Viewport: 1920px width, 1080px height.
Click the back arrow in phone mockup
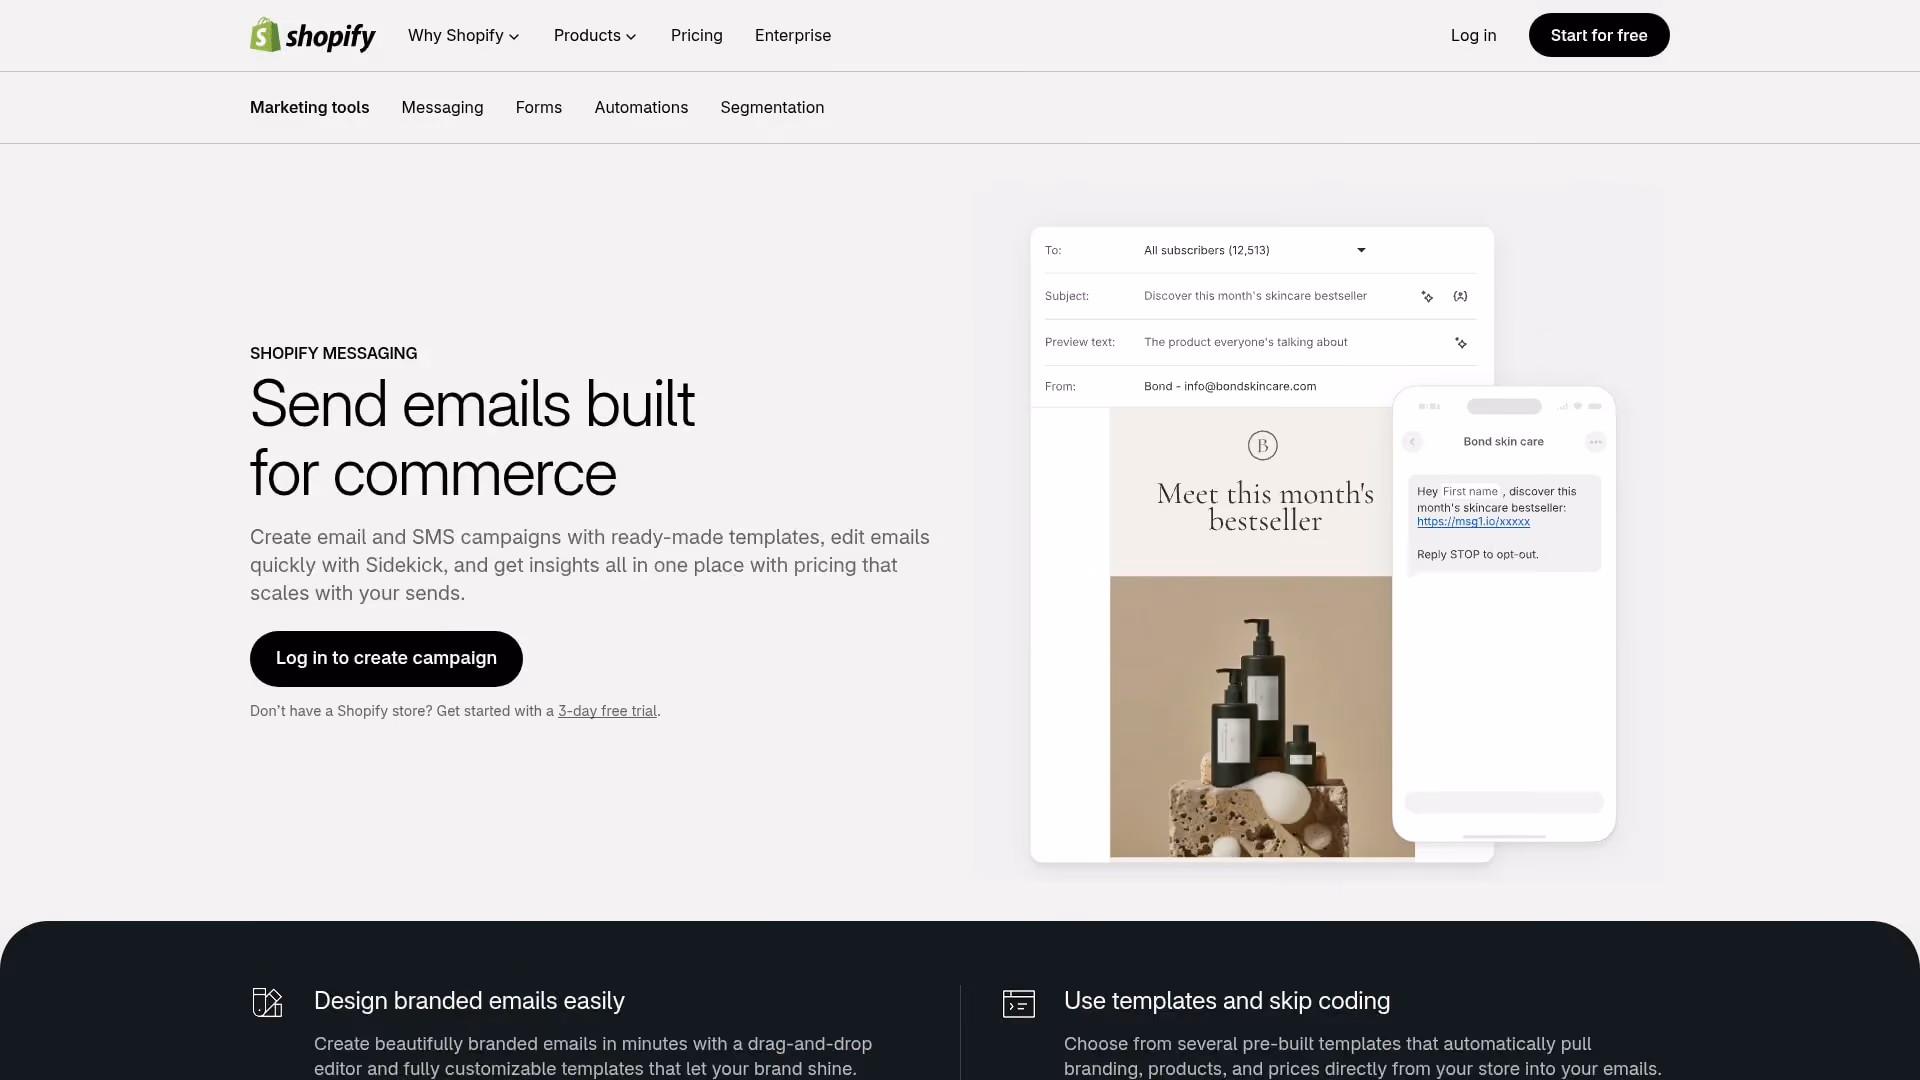tap(1412, 441)
